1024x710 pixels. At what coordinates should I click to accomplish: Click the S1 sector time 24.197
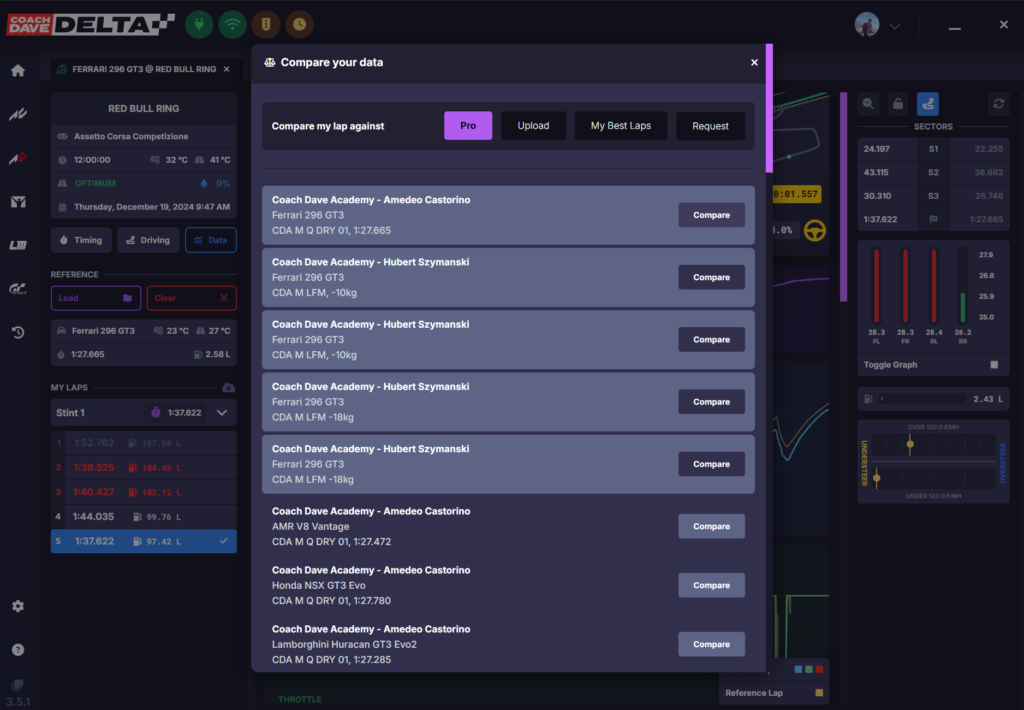click(x=876, y=149)
